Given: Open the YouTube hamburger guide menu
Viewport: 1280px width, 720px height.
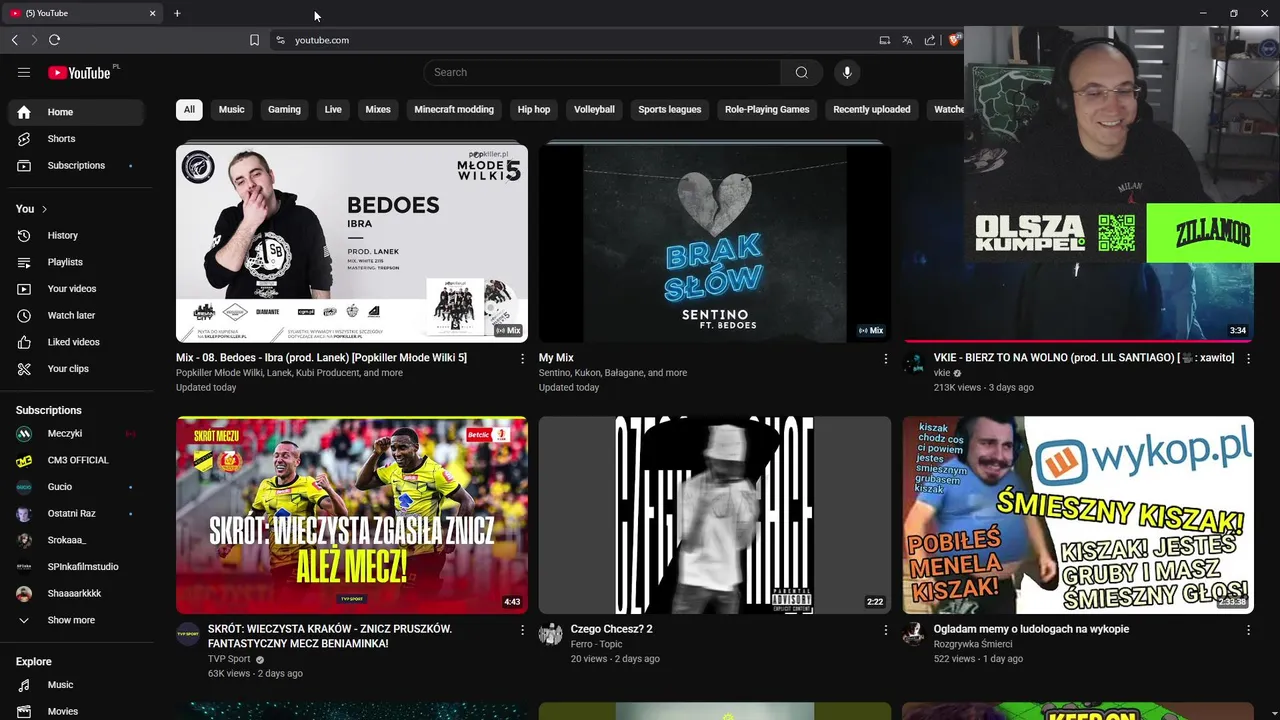Looking at the screenshot, I should pos(24,72).
